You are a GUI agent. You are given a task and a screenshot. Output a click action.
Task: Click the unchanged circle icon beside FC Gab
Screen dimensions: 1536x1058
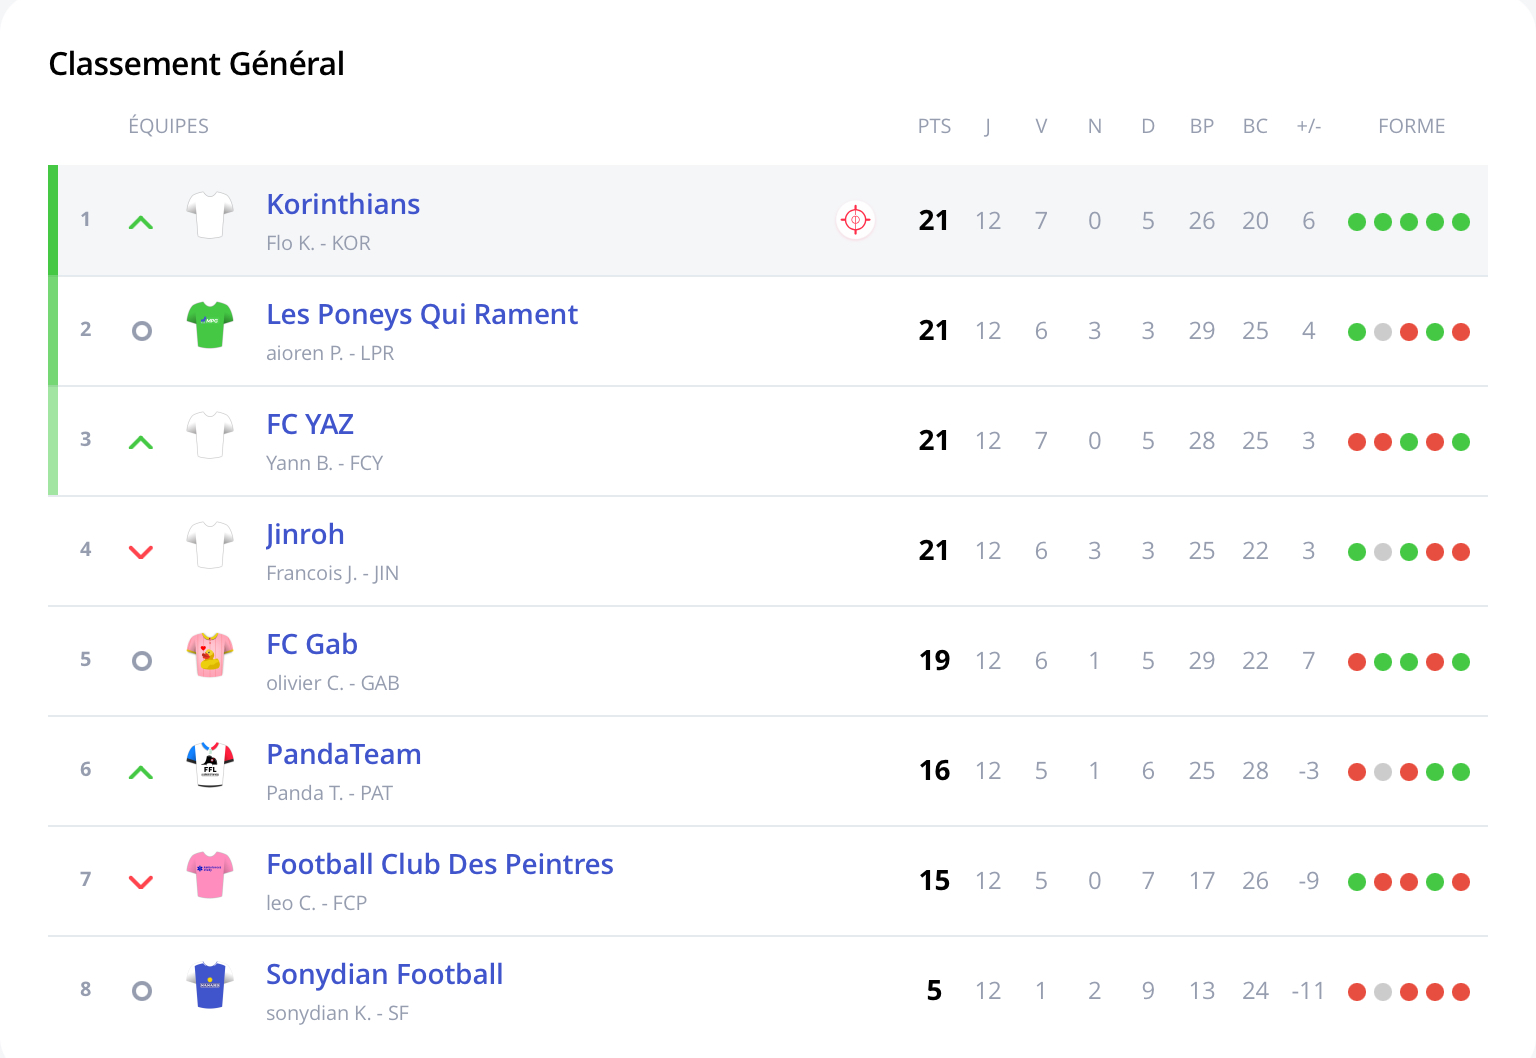[142, 661]
